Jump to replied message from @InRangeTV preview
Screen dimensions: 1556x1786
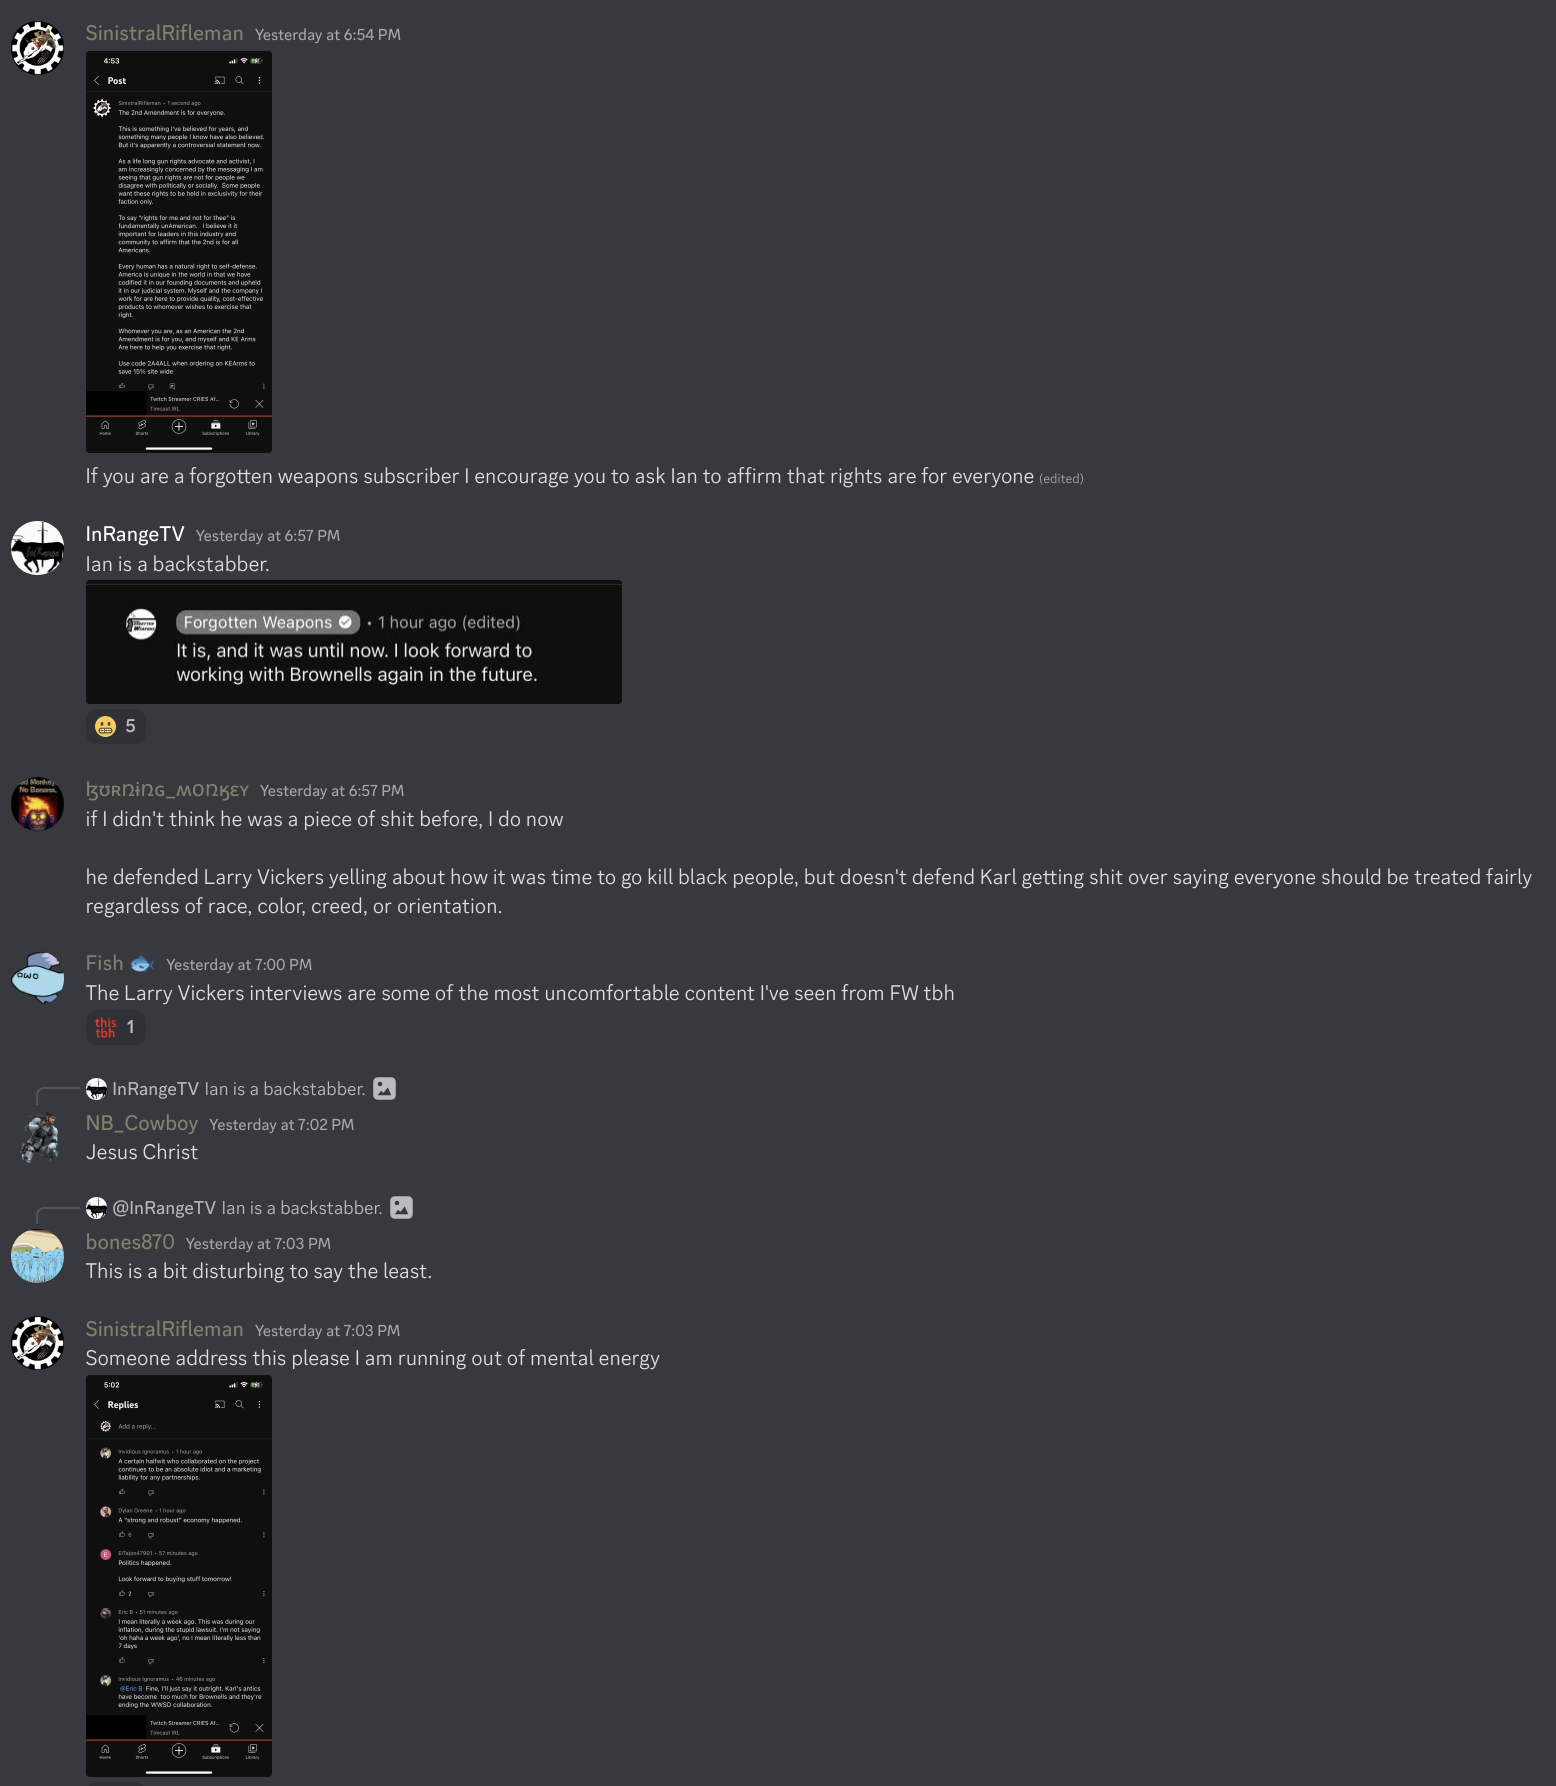click(302, 1208)
